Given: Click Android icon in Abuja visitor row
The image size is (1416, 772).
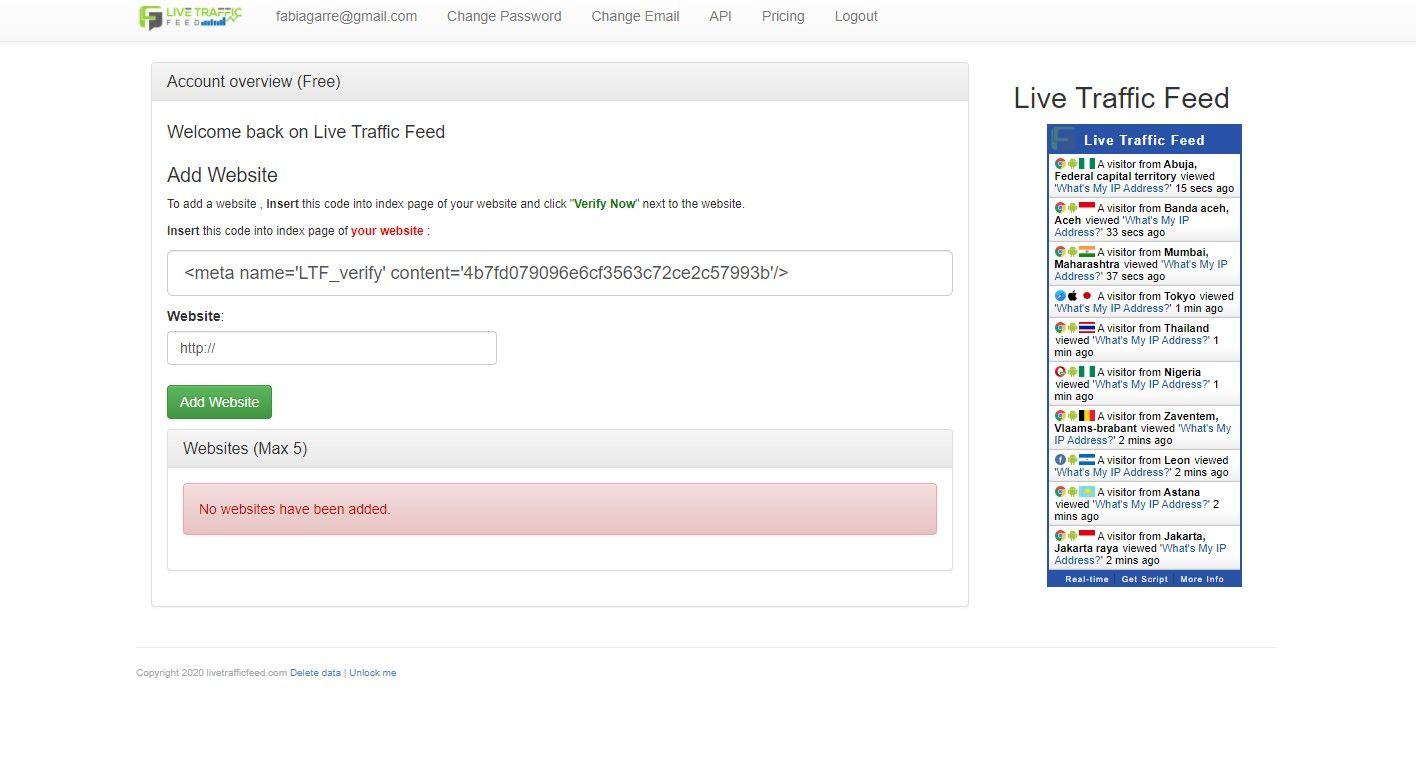Looking at the screenshot, I should point(1072,163).
